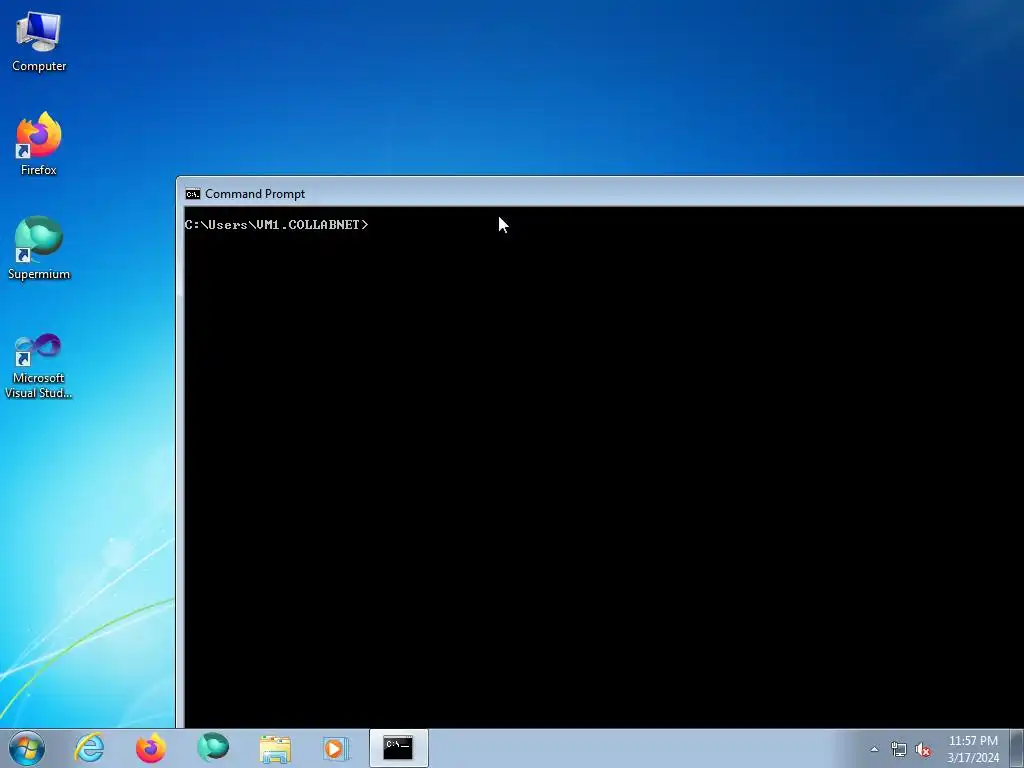Open Windows Media Player from the taskbar
The height and width of the screenshot is (768, 1024).
click(x=336, y=748)
